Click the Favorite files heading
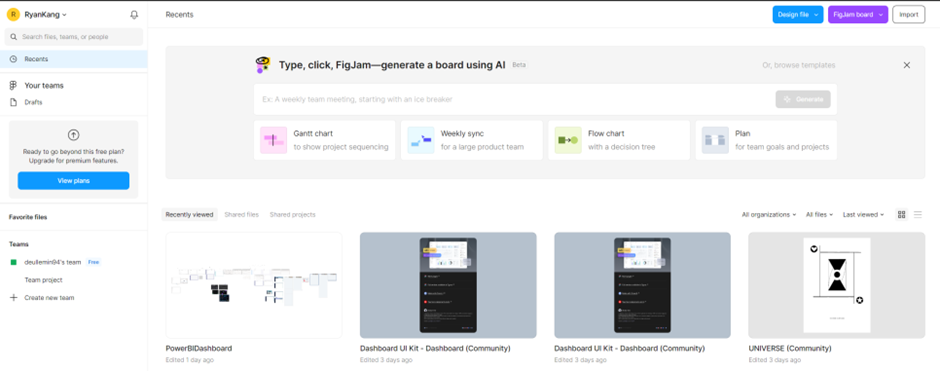The height and width of the screenshot is (371, 940). pos(28,217)
